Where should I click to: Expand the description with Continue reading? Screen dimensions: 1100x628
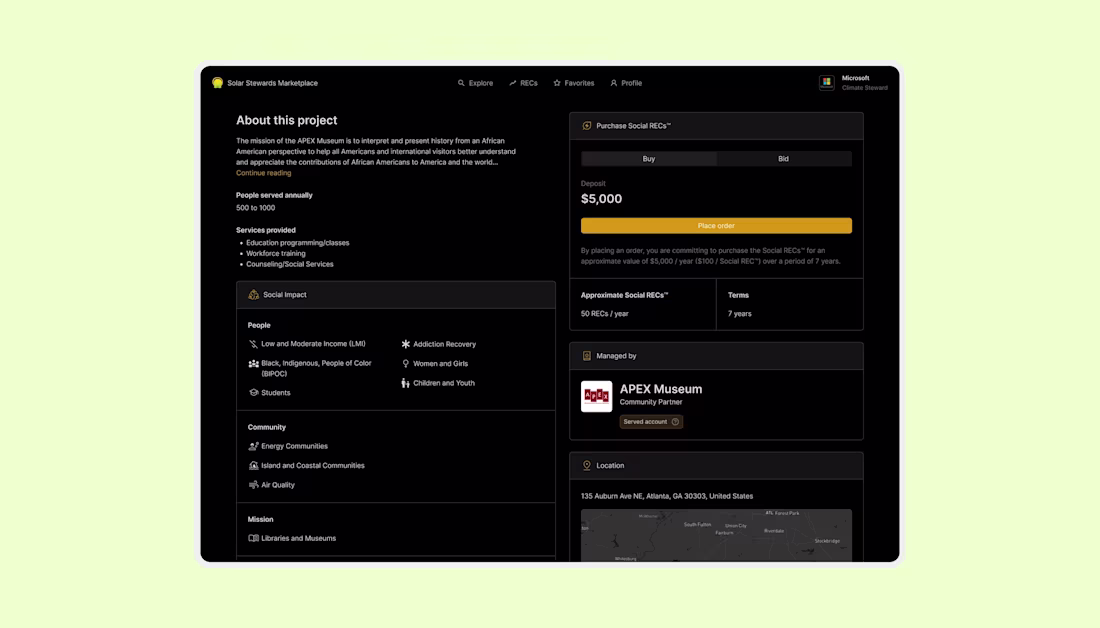[265, 172]
